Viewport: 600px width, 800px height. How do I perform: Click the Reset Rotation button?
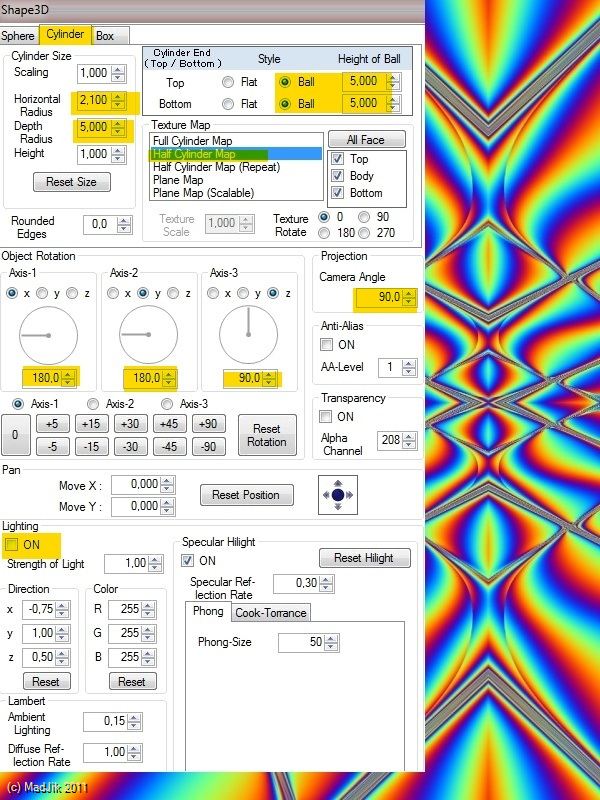click(267, 435)
